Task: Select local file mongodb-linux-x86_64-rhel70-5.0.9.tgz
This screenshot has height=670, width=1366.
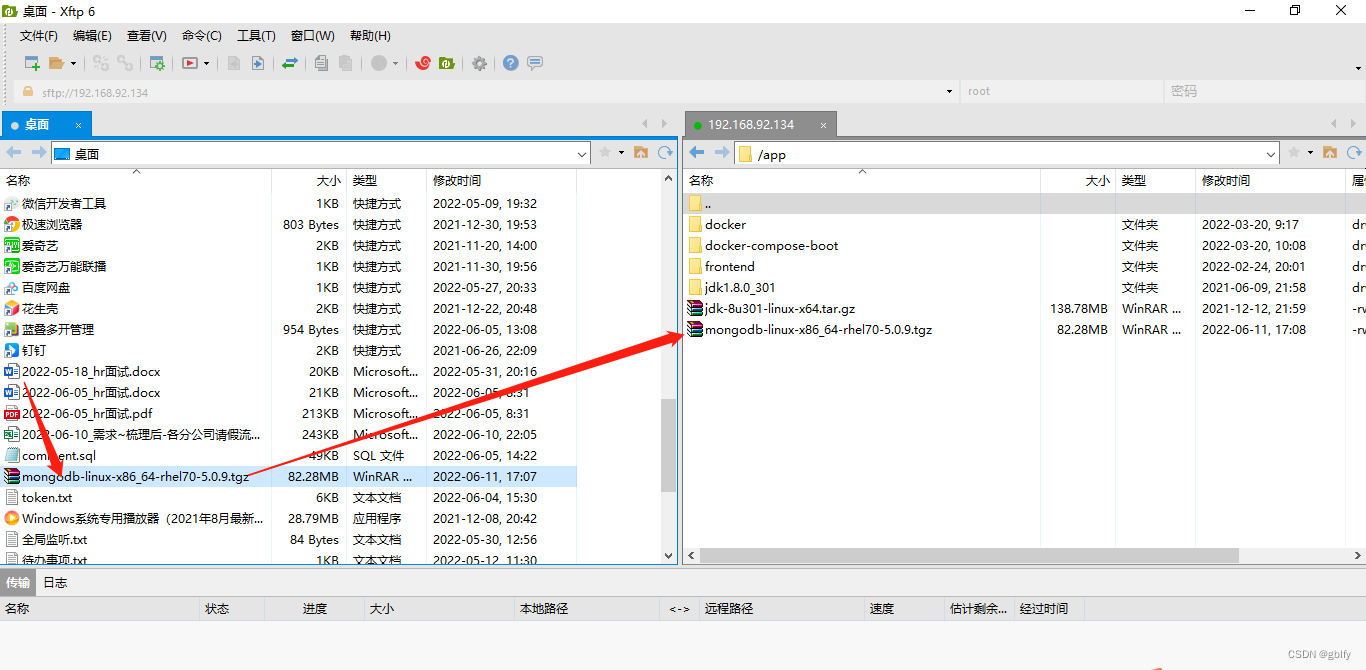Action: coord(288,476)
